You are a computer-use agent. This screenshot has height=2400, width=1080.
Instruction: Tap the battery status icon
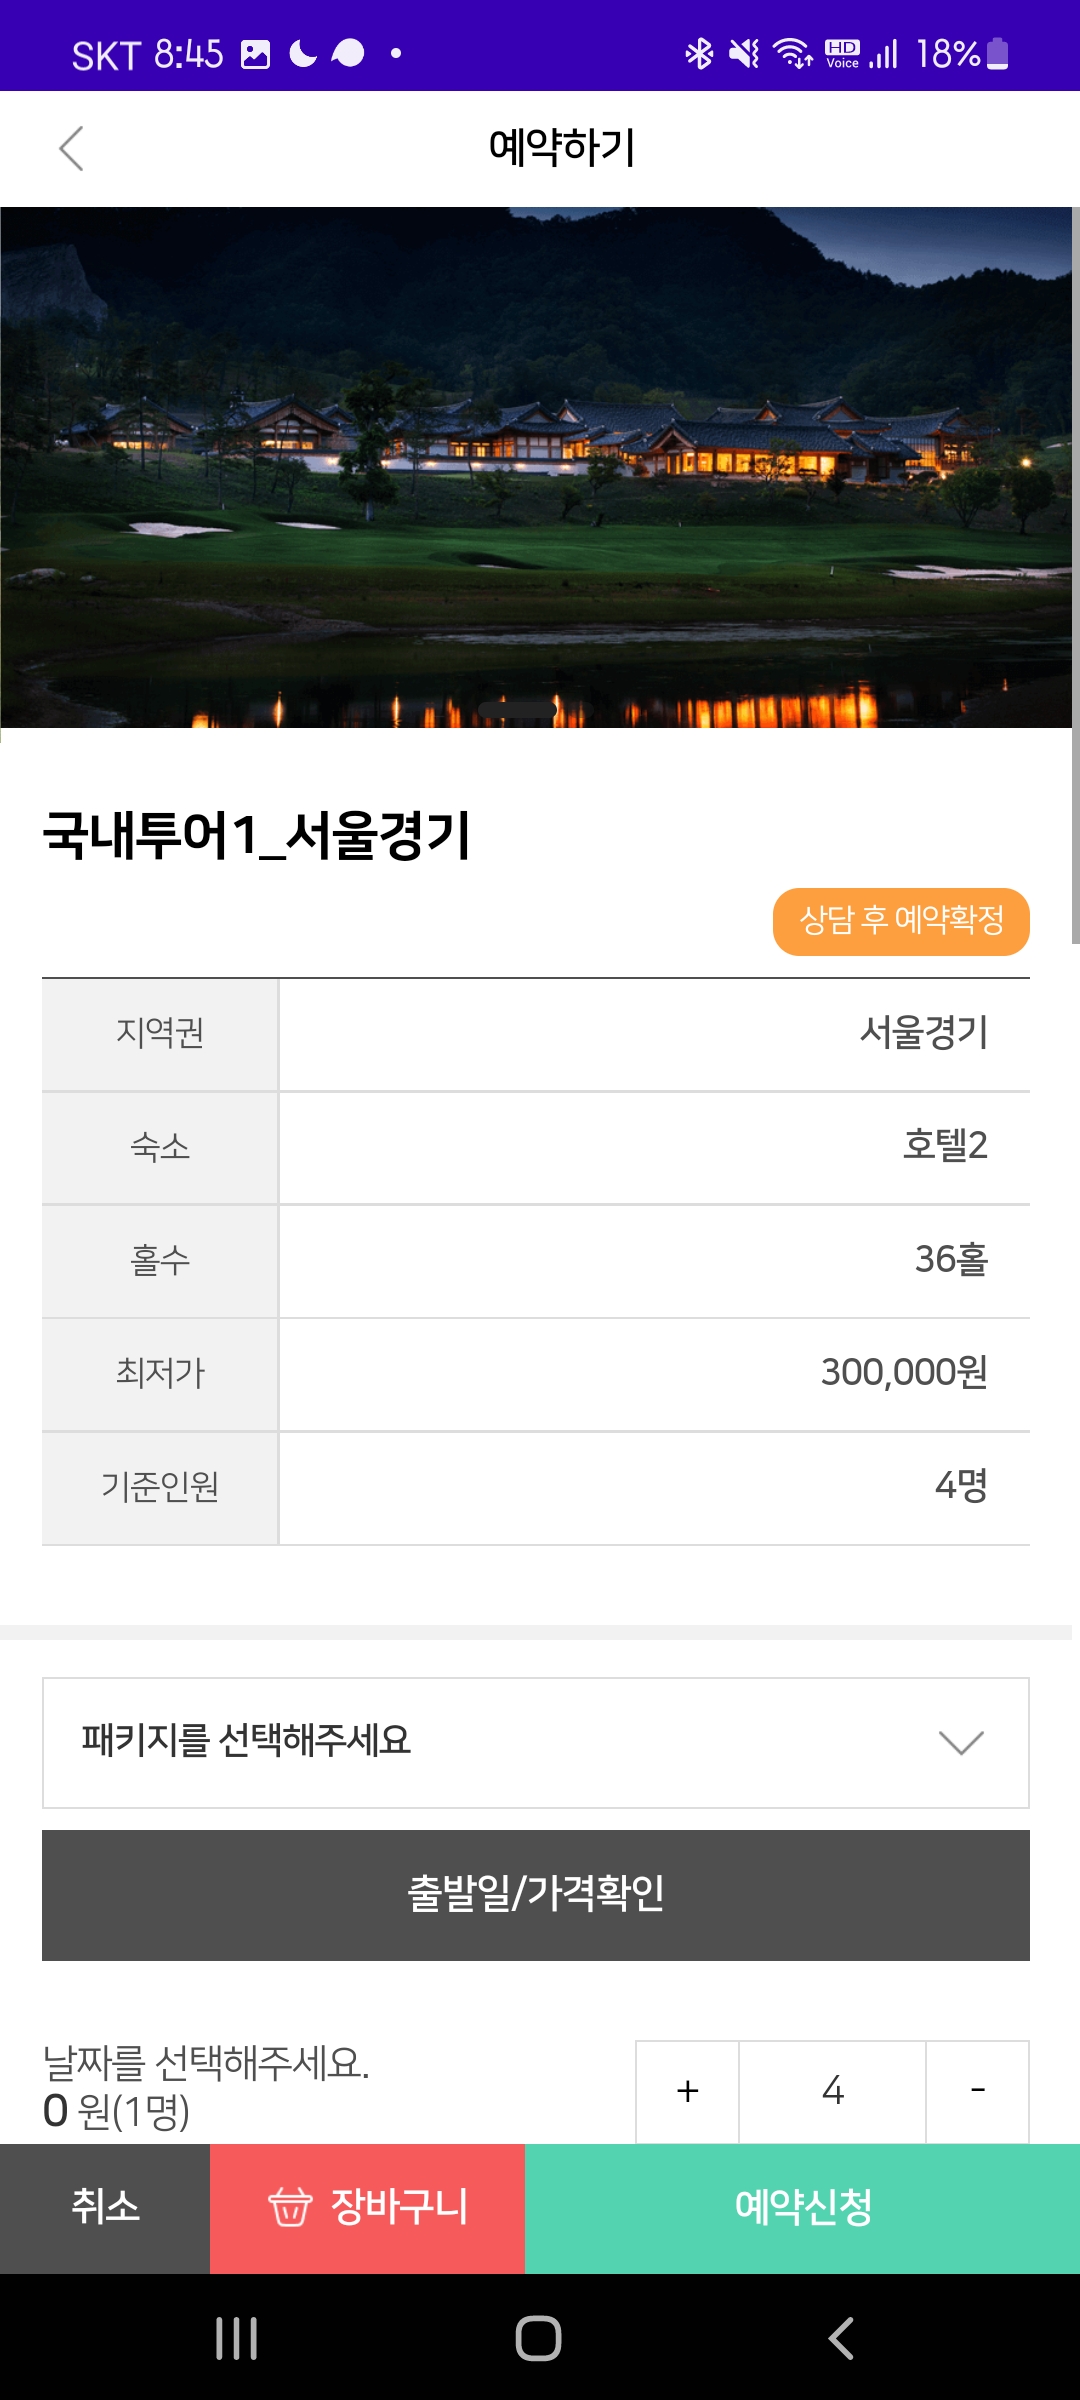(x=998, y=53)
